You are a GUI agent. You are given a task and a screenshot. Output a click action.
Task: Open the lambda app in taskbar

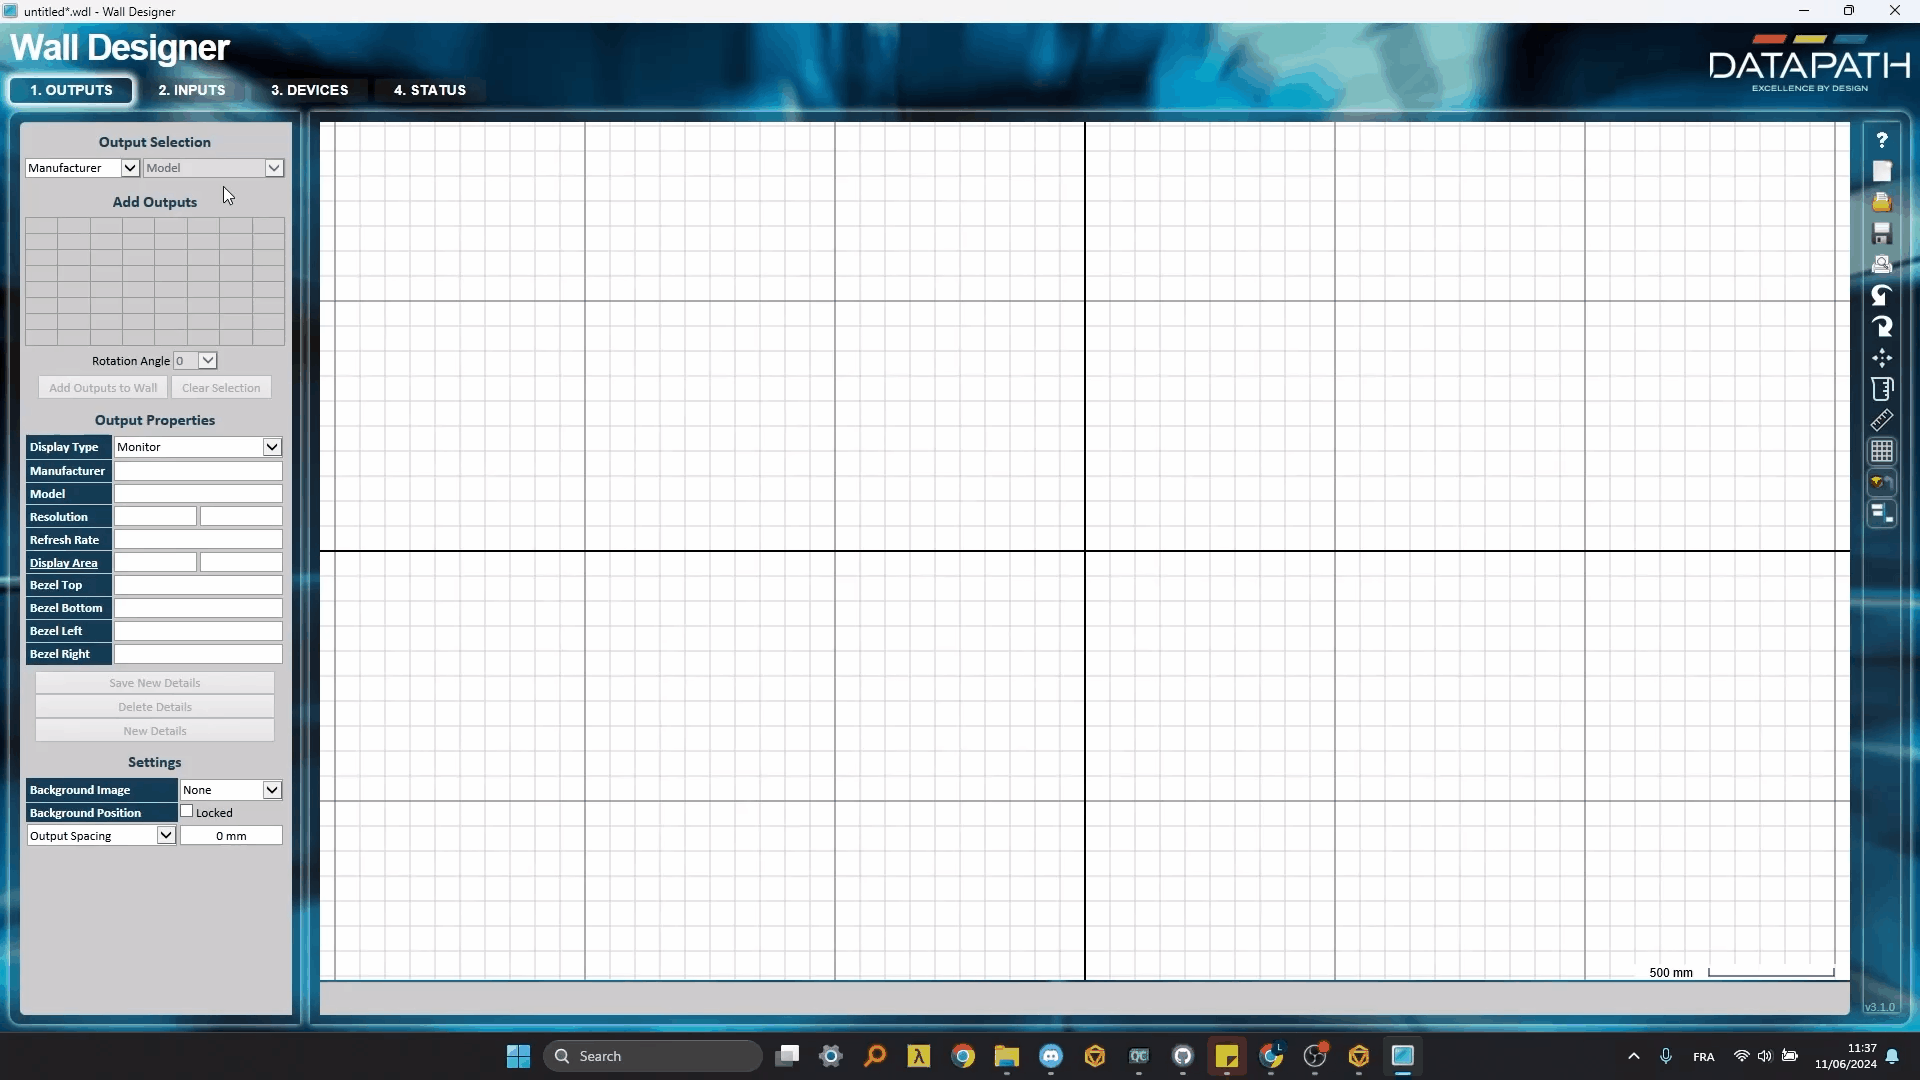pyautogui.click(x=919, y=1056)
